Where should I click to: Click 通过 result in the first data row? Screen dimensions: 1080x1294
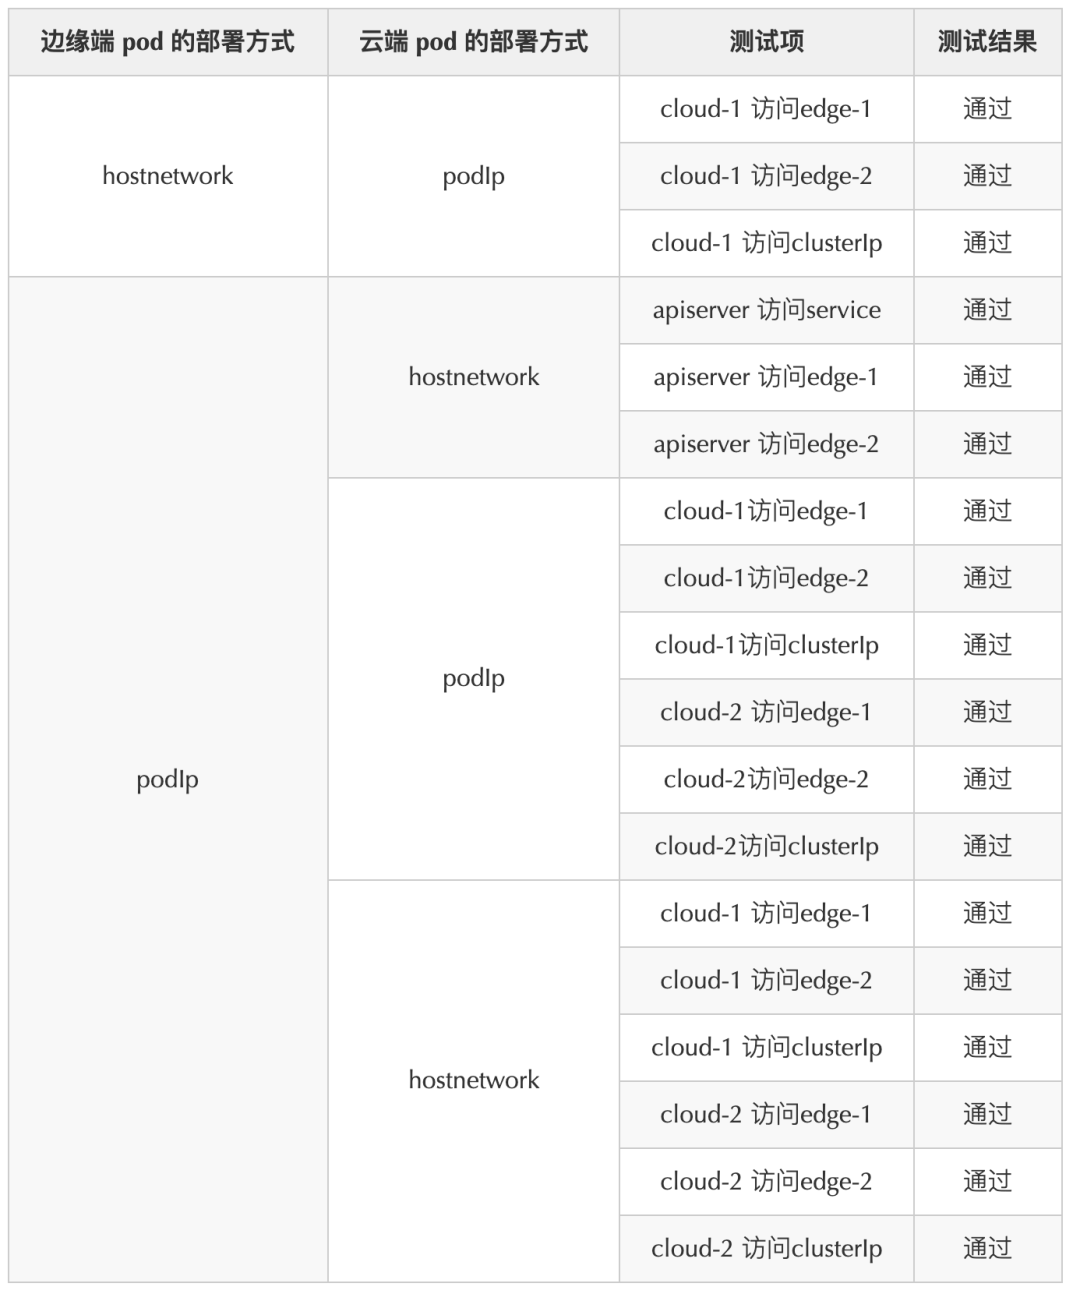tap(987, 109)
